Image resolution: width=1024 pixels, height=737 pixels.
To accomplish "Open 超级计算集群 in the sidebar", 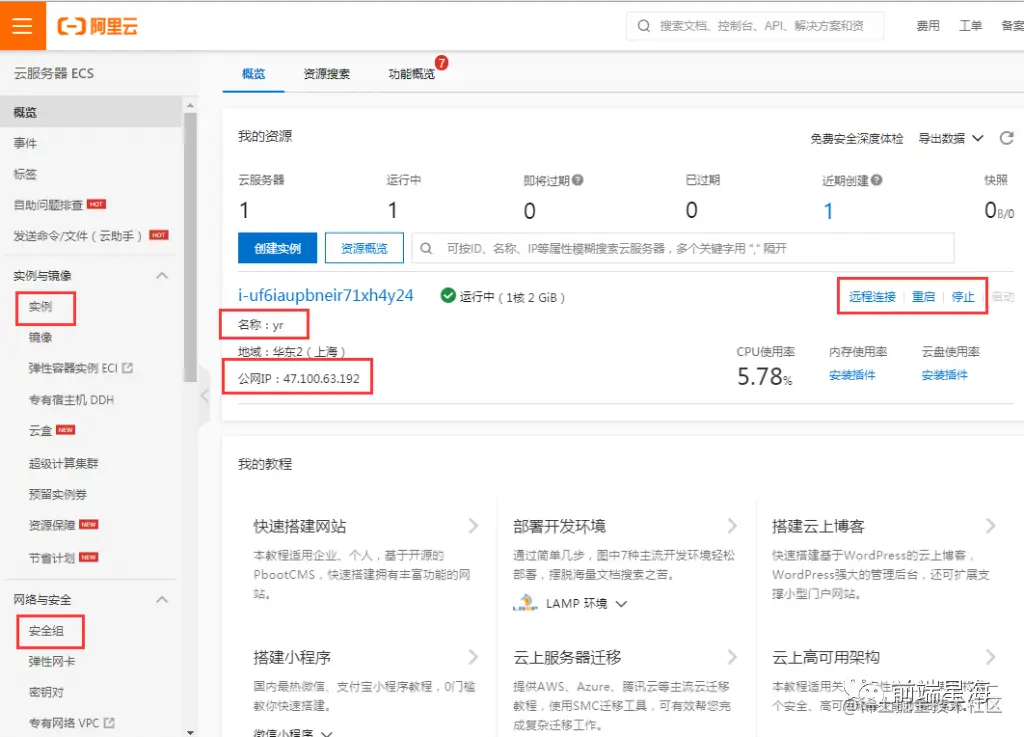I will pyautogui.click(x=63, y=463).
